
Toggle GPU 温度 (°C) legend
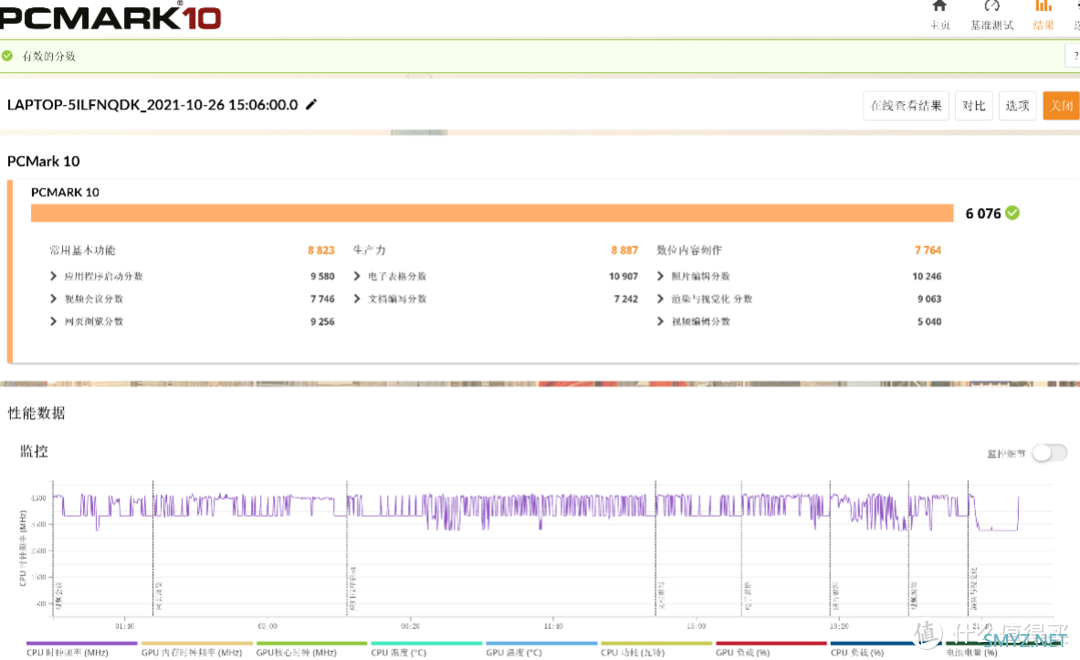541,649
